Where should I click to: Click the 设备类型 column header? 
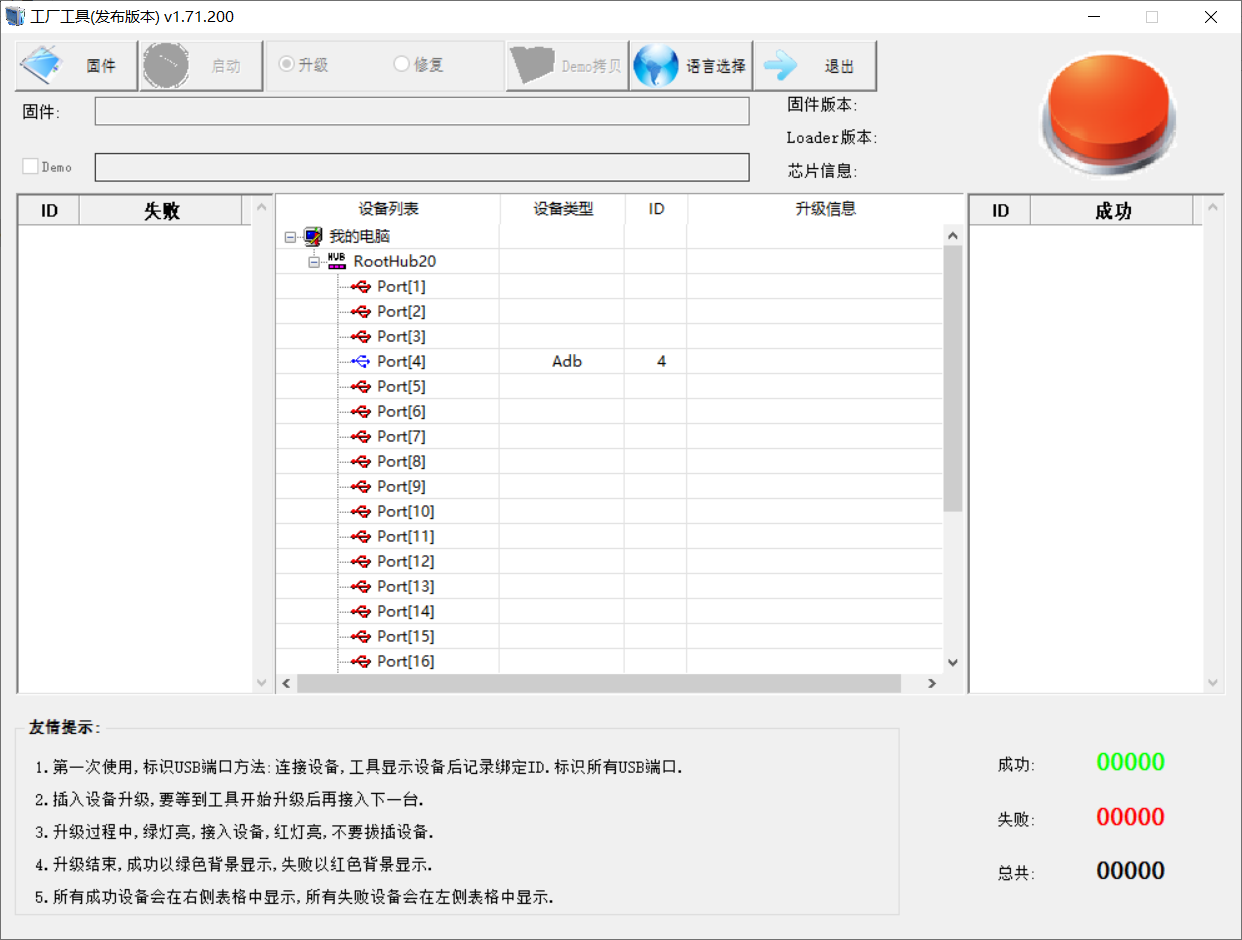tap(562, 209)
